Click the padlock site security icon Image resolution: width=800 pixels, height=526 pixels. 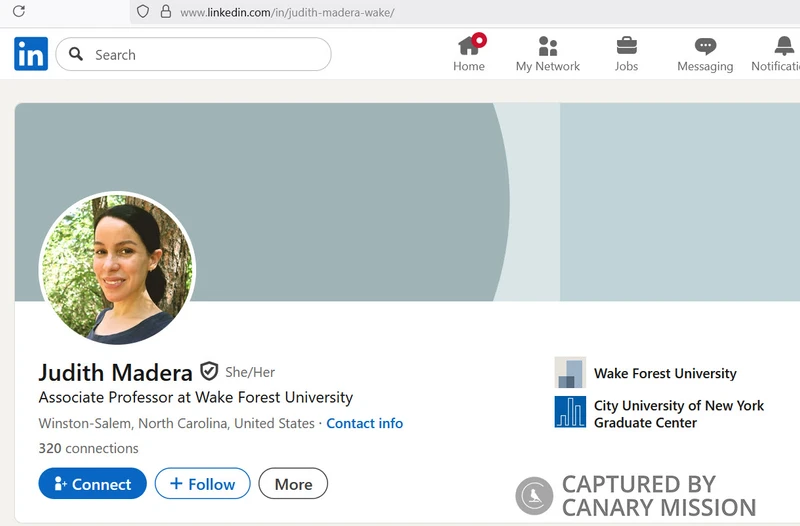click(x=165, y=12)
